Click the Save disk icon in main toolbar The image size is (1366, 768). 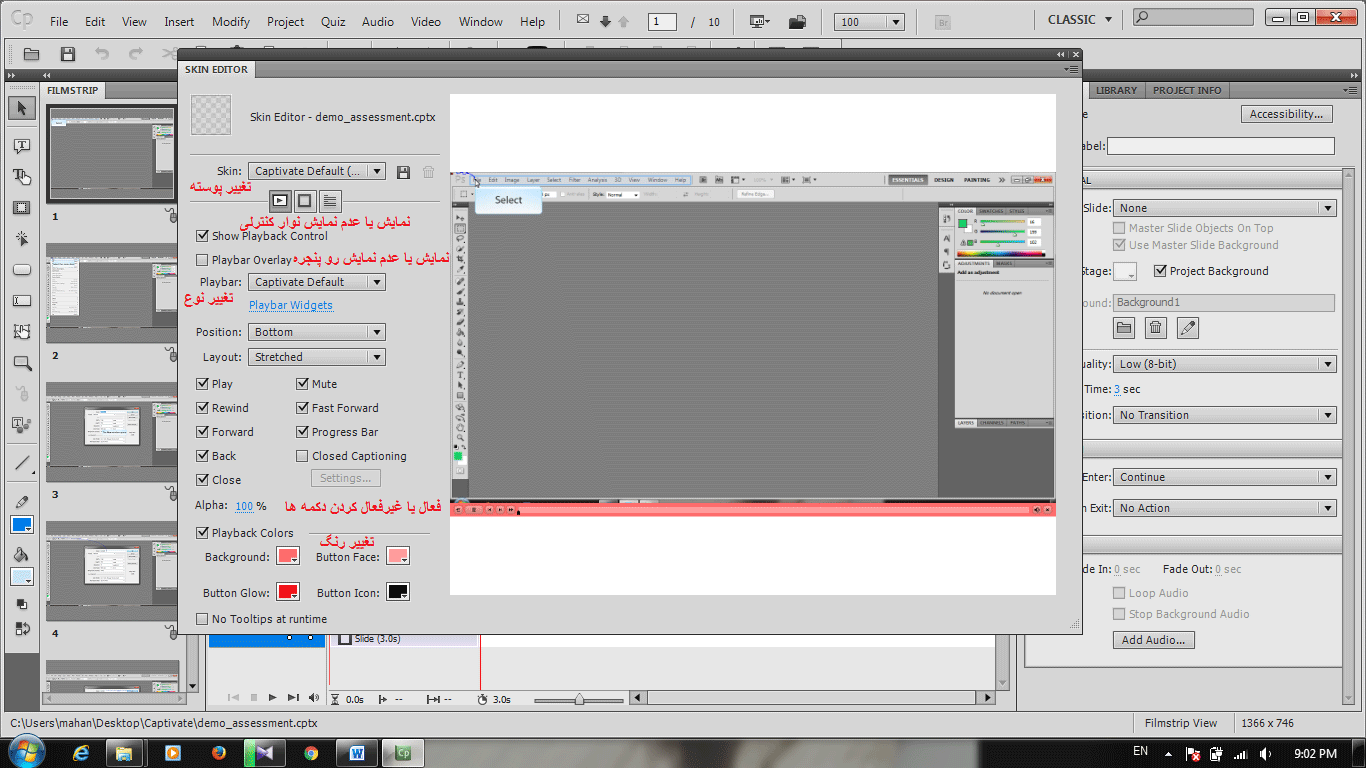coord(68,54)
